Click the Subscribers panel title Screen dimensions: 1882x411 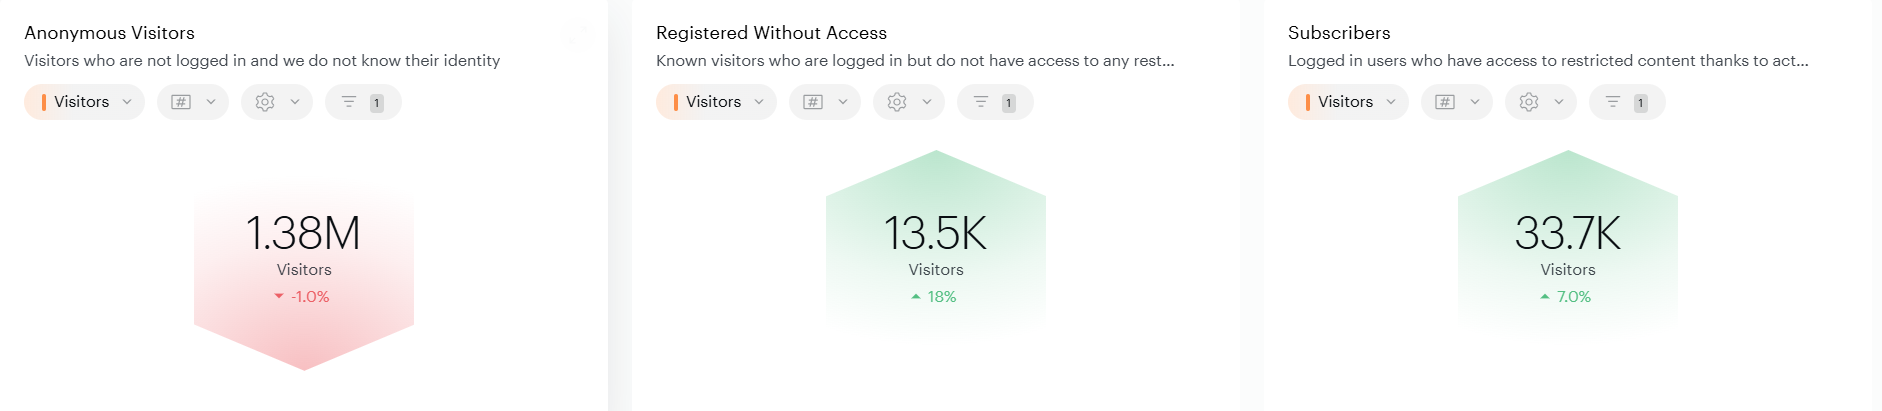pos(1339,33)
